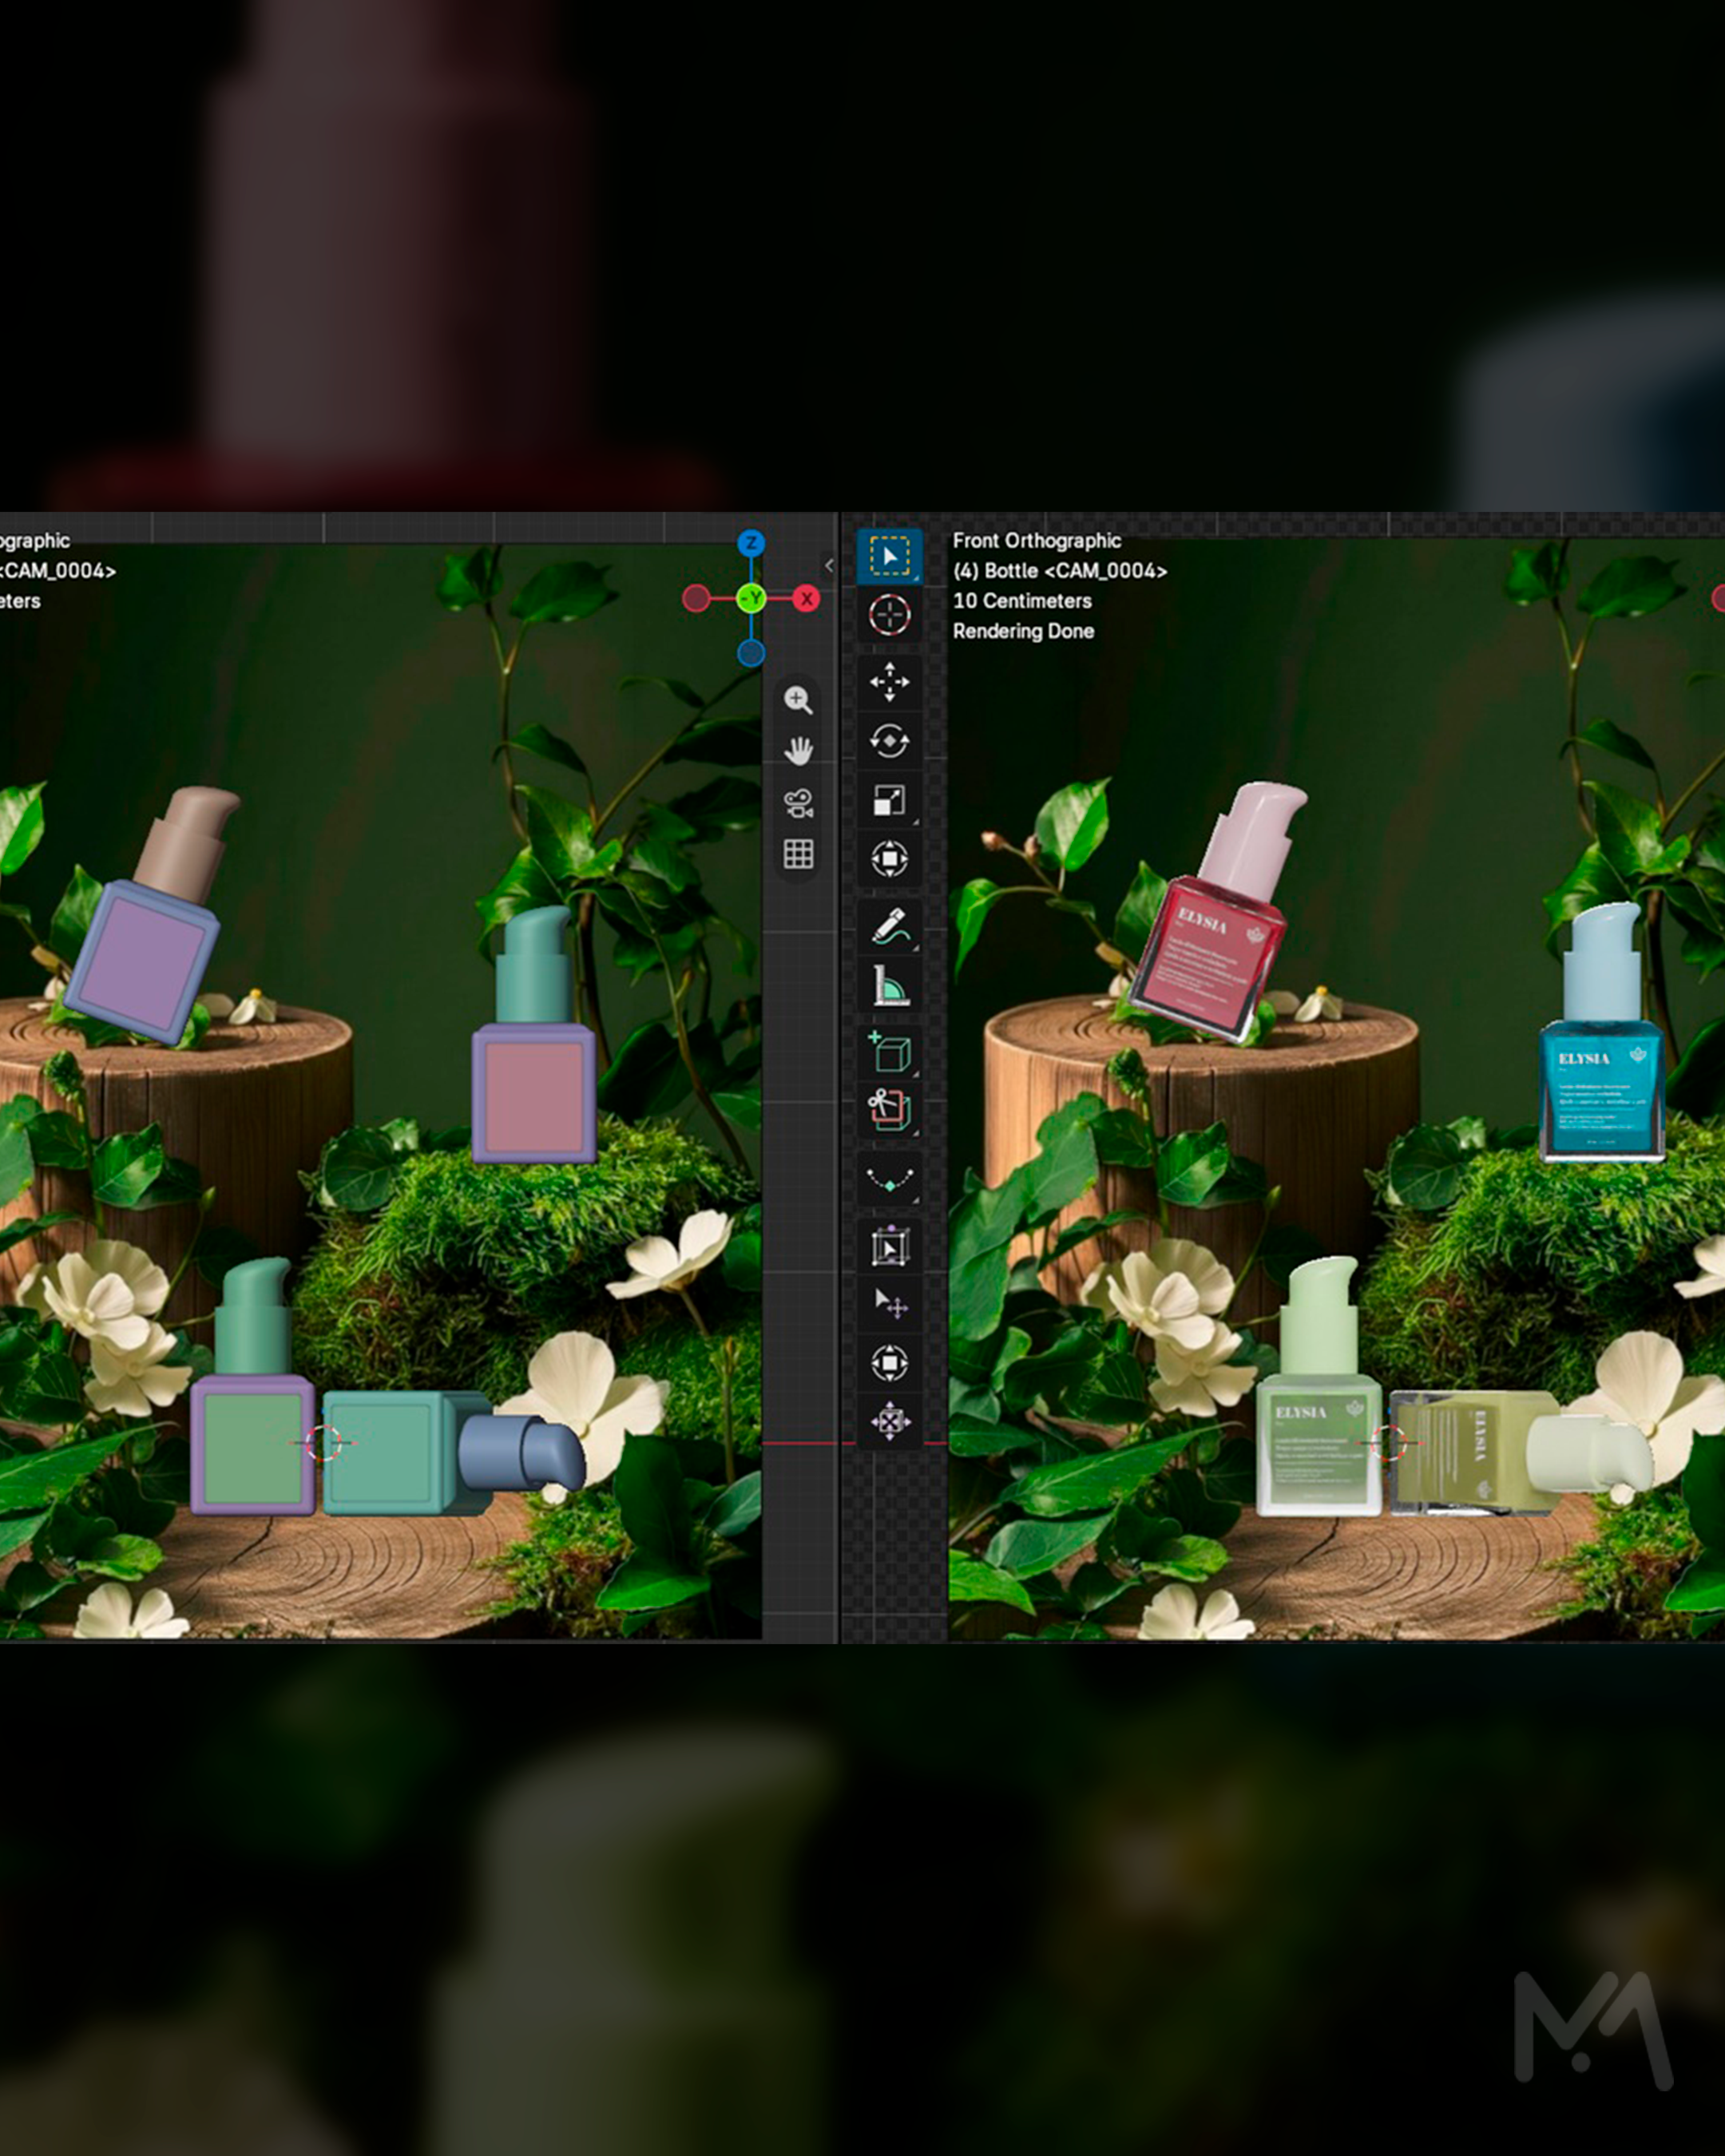Select the olive ELYSIA bottle lying down

[x=1520, y=1452]
